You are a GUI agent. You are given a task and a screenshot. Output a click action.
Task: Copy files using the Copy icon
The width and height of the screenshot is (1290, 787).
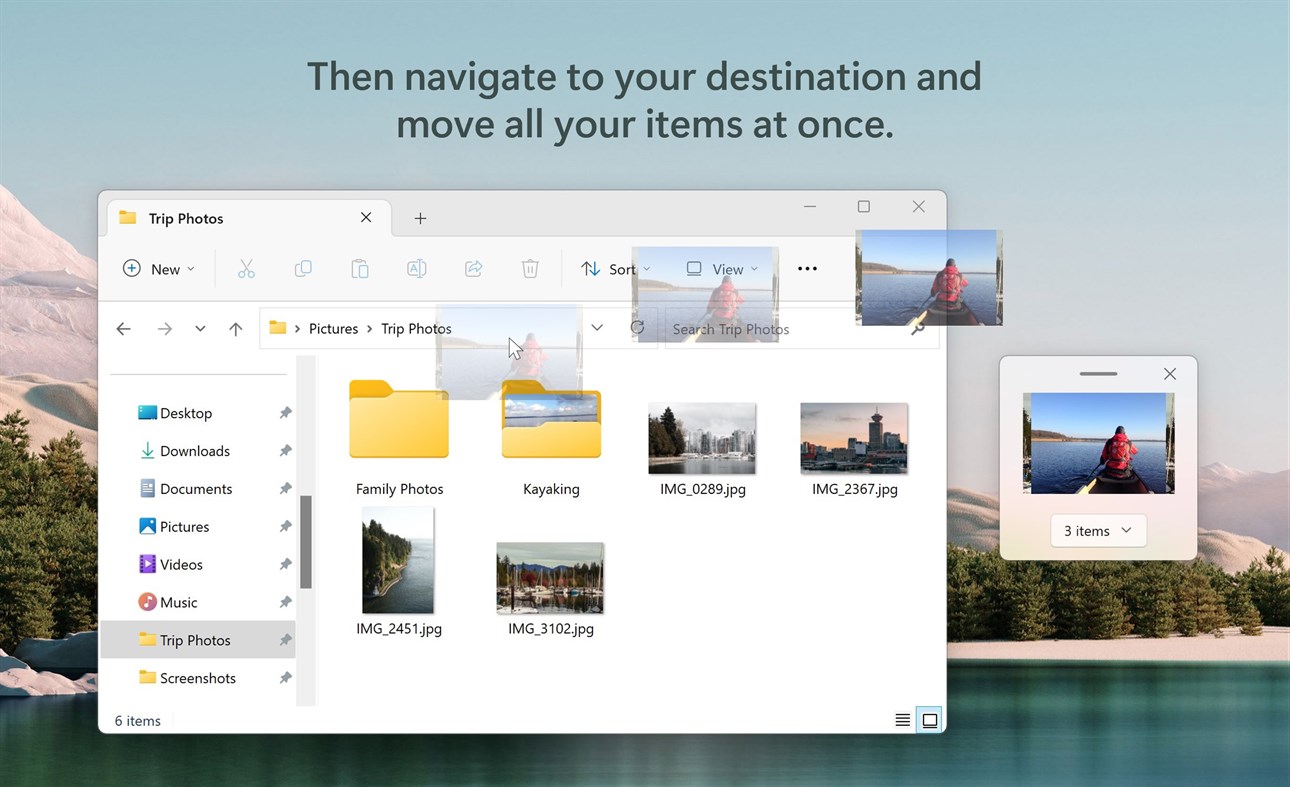303,268
